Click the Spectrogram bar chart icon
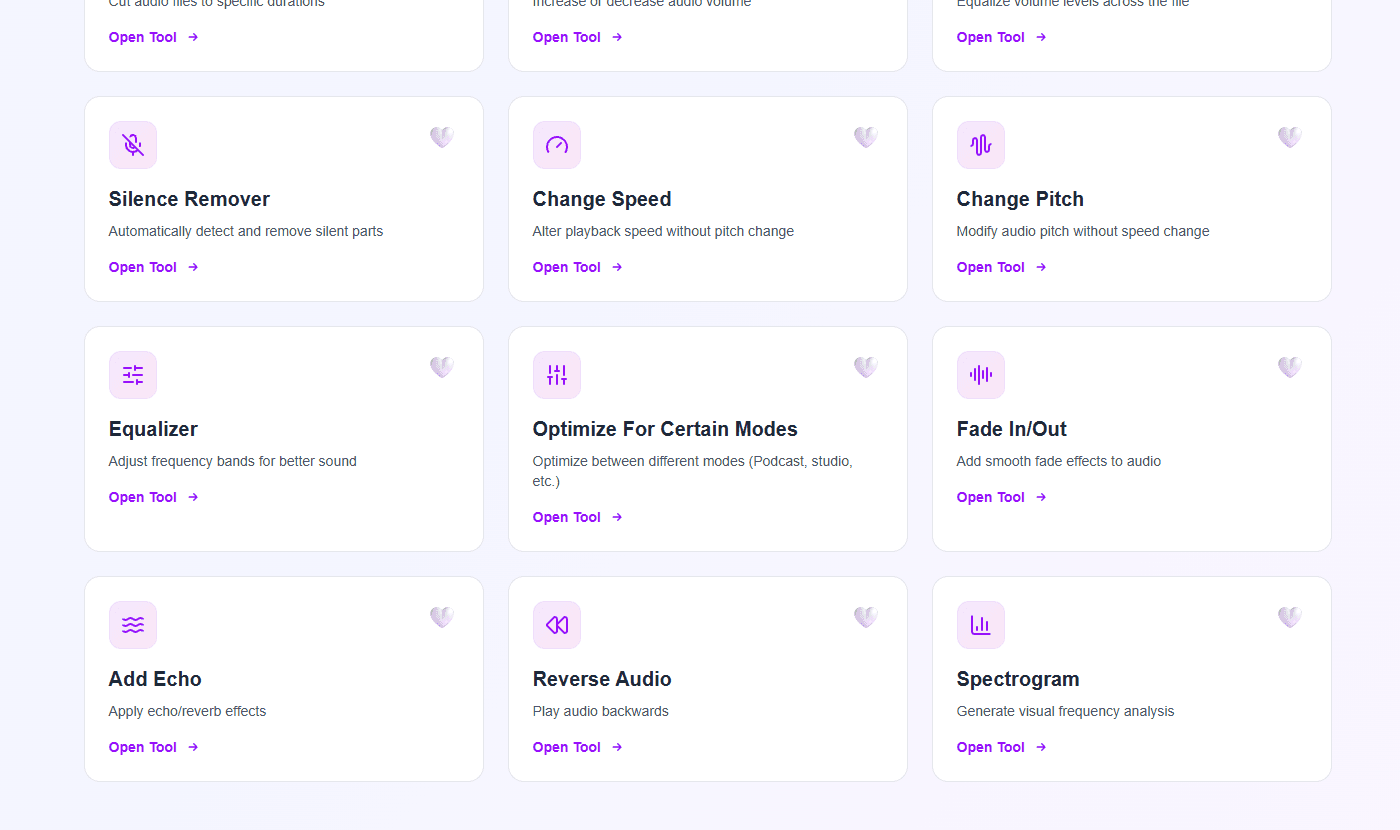This screenshot has width=1400, height=830. (x=981, y=625)
